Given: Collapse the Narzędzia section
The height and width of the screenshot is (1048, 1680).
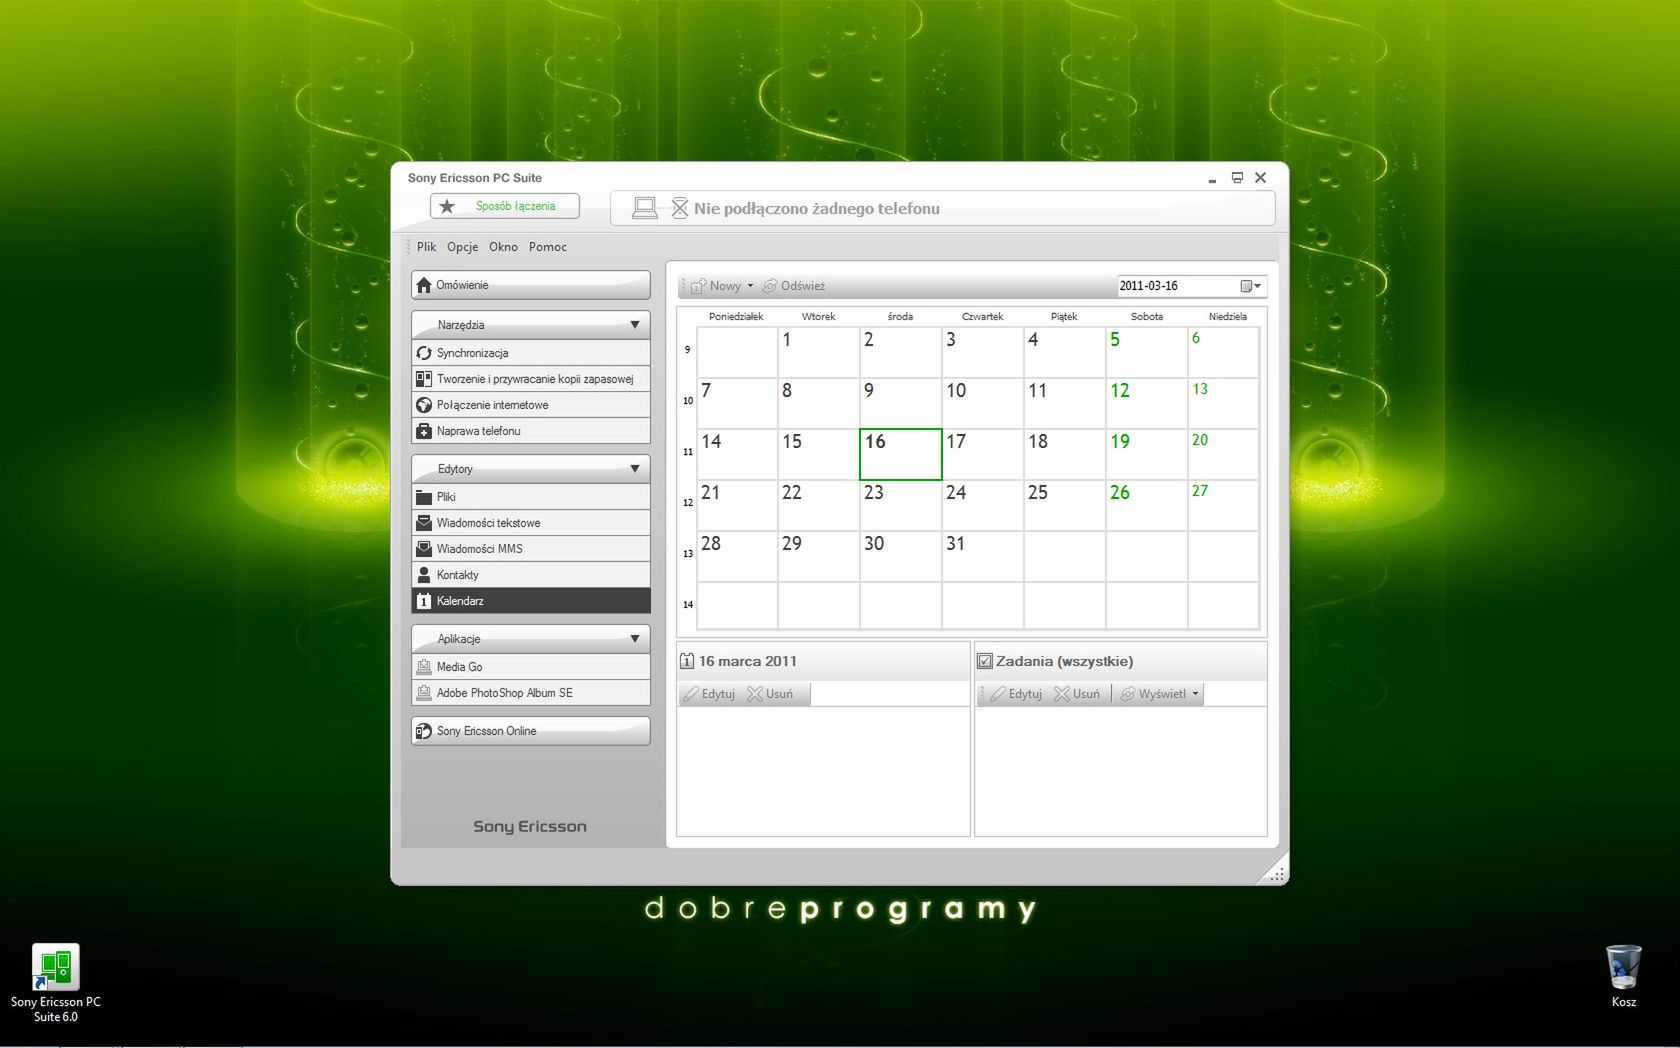Looking at the screenshot, I should pos(635,325).
